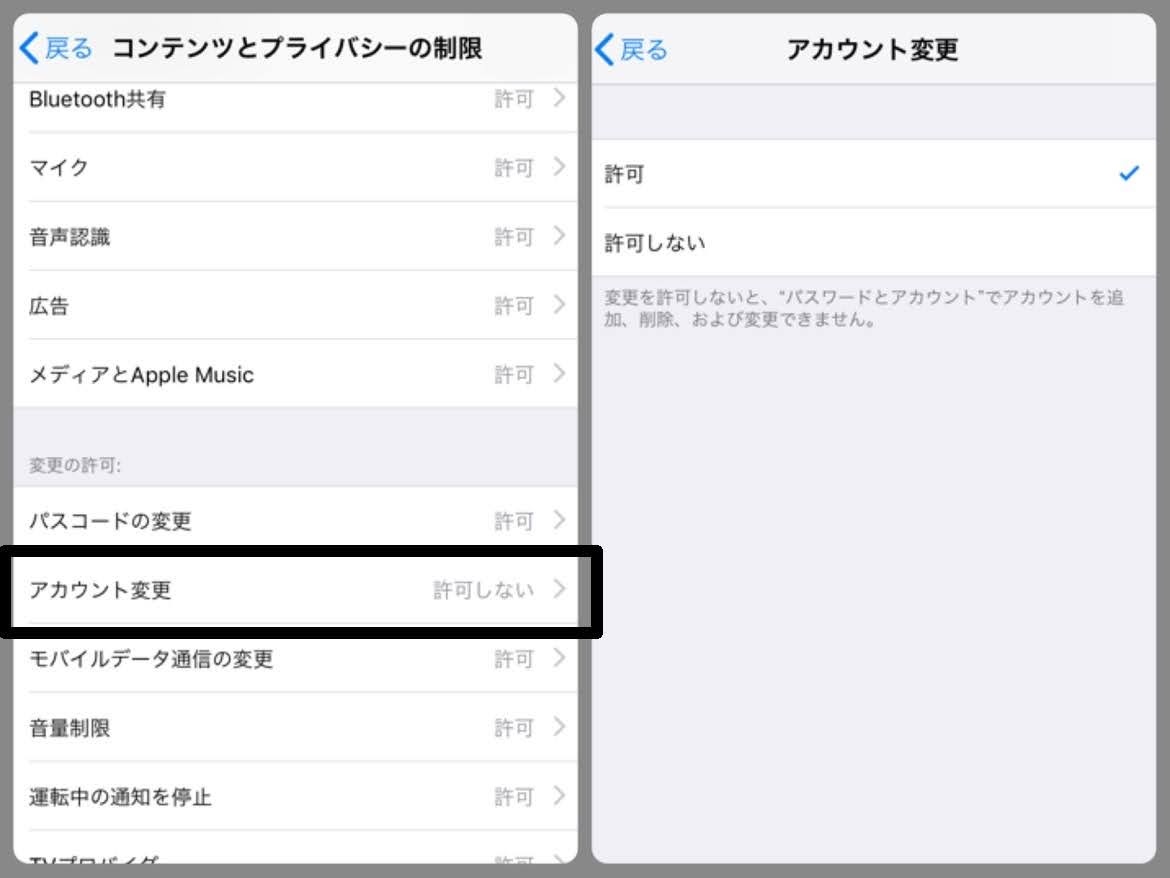Tap the chevron next to マイク
This screenshot has width=1170, height=878.
559,166
